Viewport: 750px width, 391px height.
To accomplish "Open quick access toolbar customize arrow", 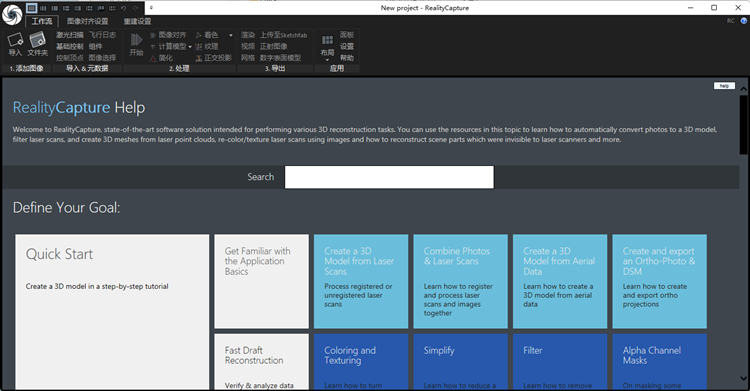I will (x=151, y=8).
